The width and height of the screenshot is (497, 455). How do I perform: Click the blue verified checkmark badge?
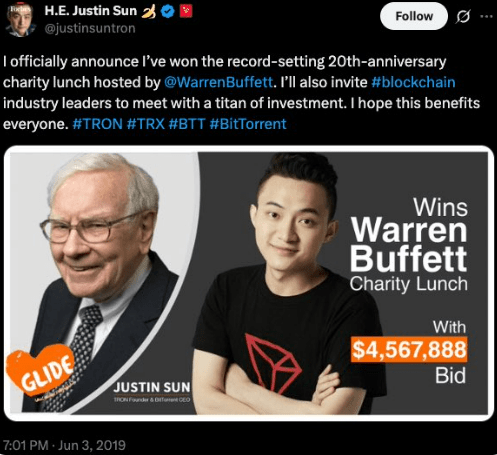pos(168,11)
